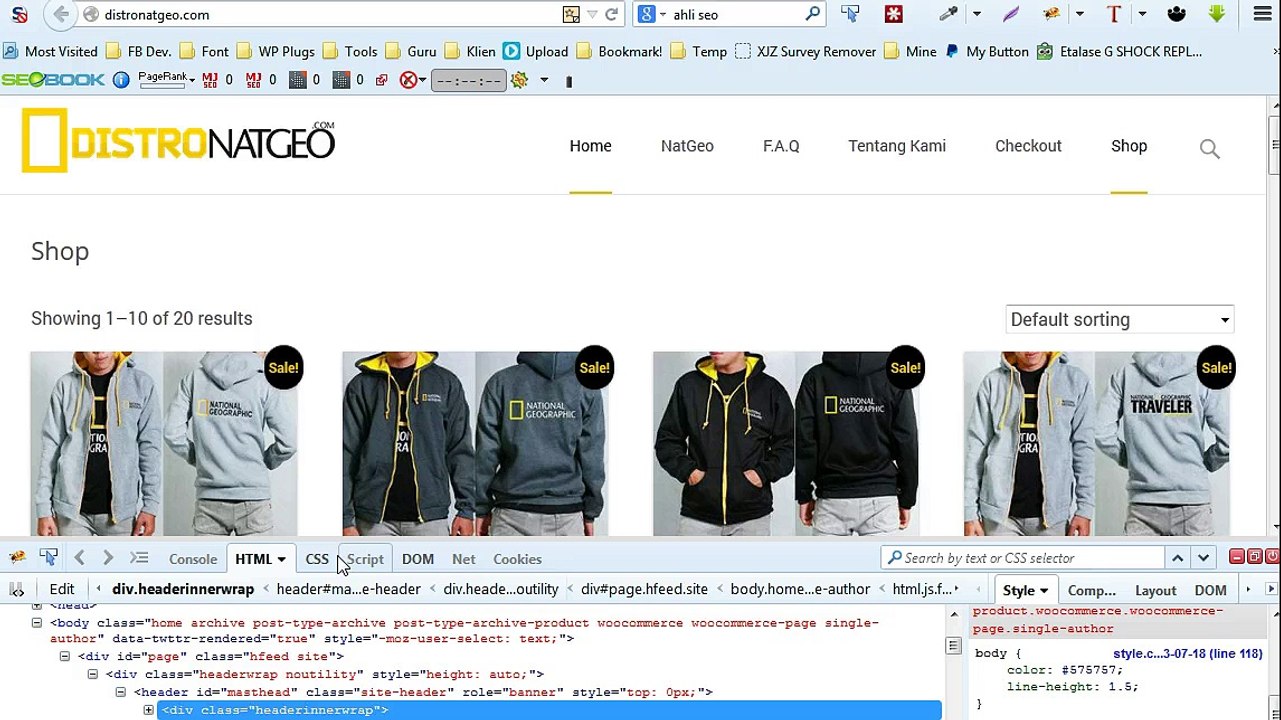
Task: Expand the div class="headerinnerwrap" node
Action: [149, 710]
